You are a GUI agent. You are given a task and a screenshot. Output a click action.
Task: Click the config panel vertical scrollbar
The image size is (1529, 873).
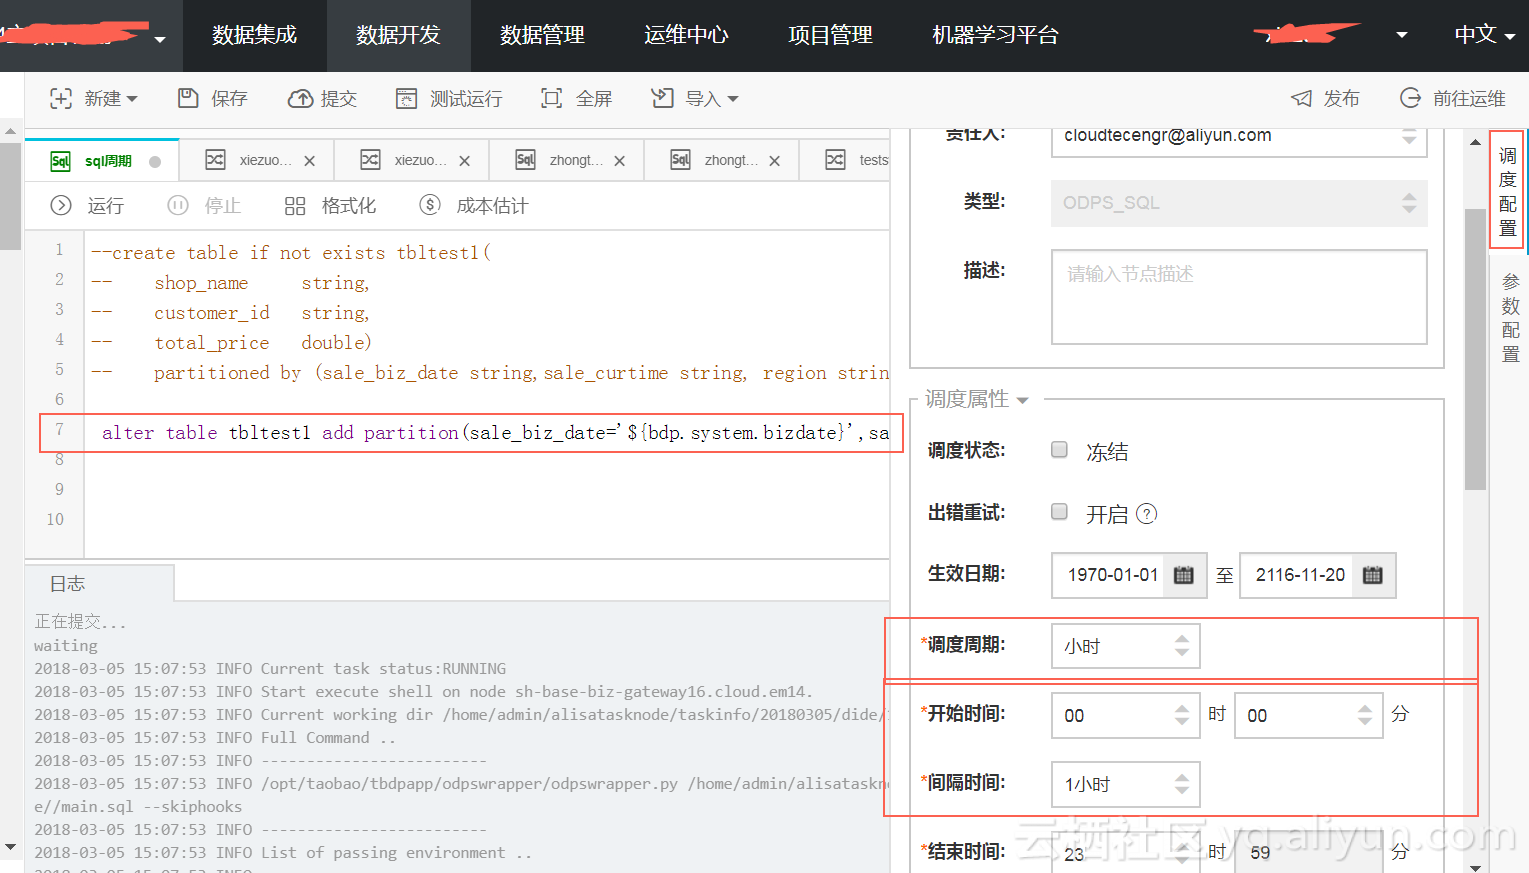pyautogui.click(x=1475, y=349)
